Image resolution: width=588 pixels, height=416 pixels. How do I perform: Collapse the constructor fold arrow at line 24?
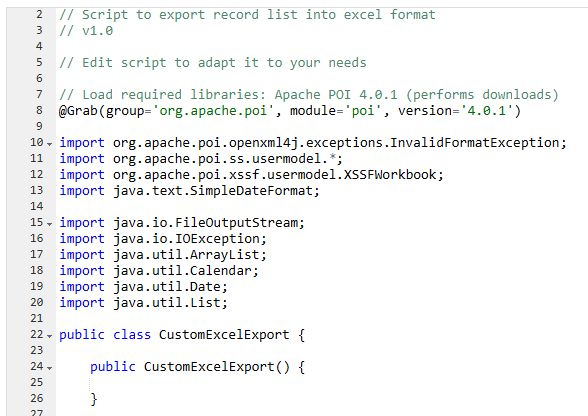[50, 368]
